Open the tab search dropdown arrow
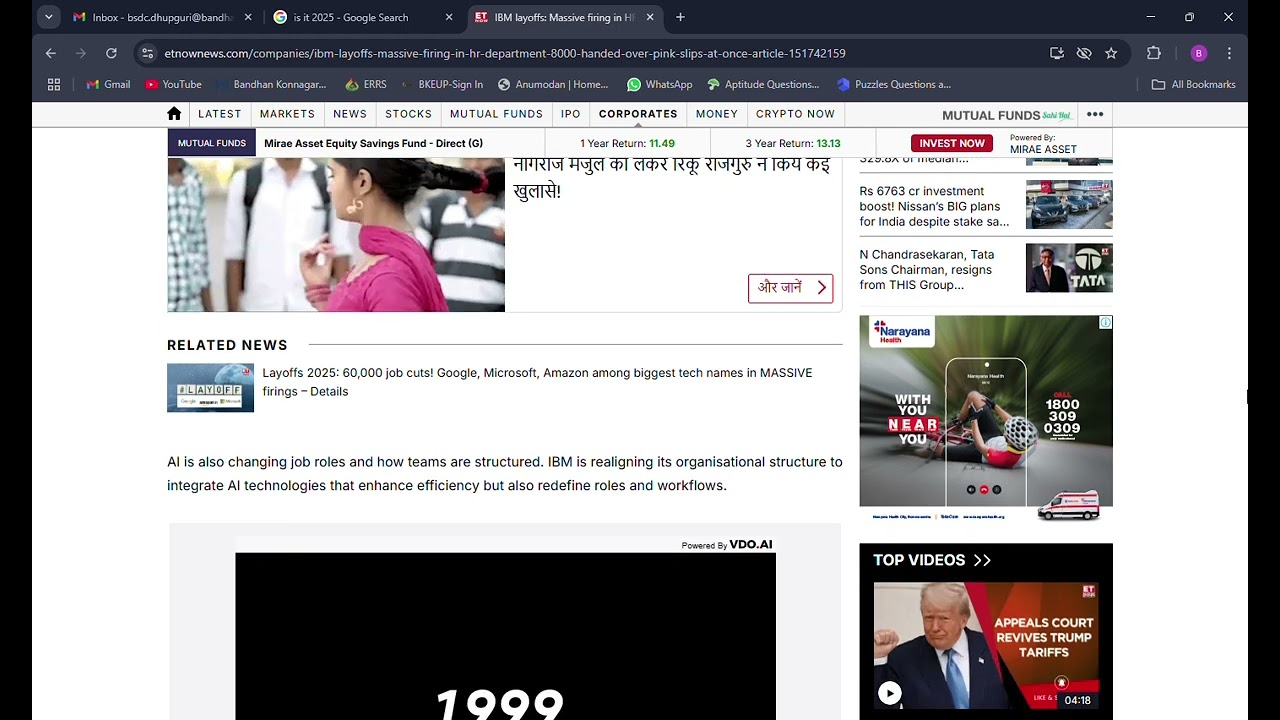Viewport: 1280px width, 720px height. 48,17
